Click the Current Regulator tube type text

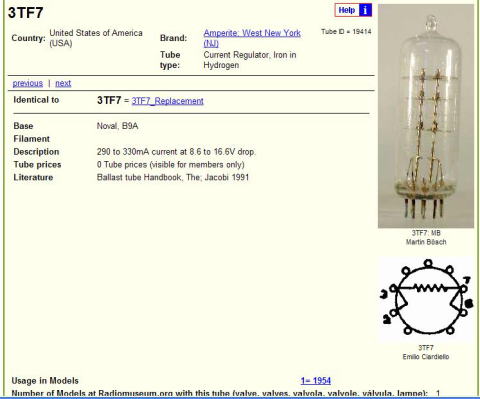coord(250,60)
